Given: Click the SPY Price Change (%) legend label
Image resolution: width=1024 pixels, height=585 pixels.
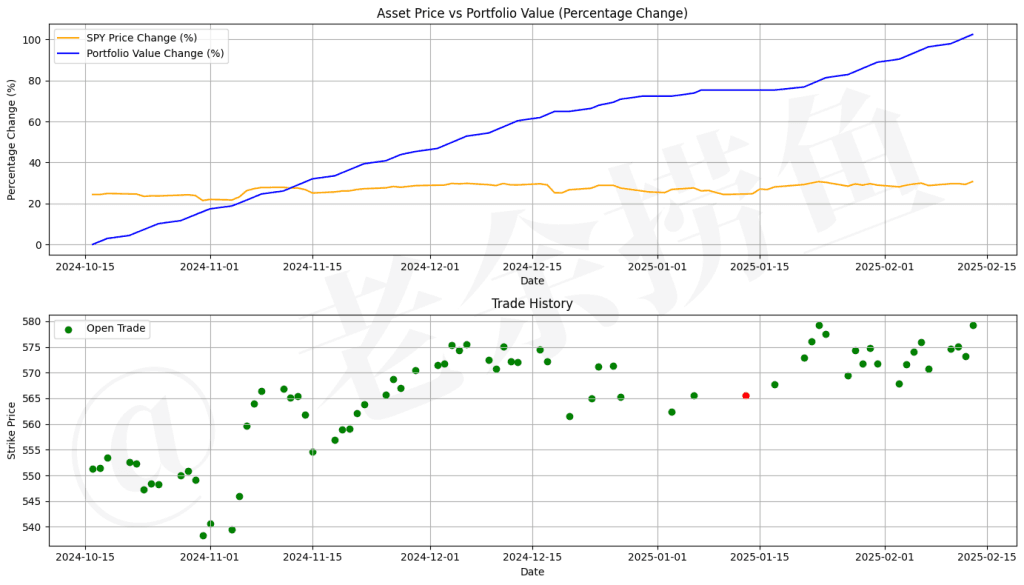Looking at the screenshot, I should point(142,38).
